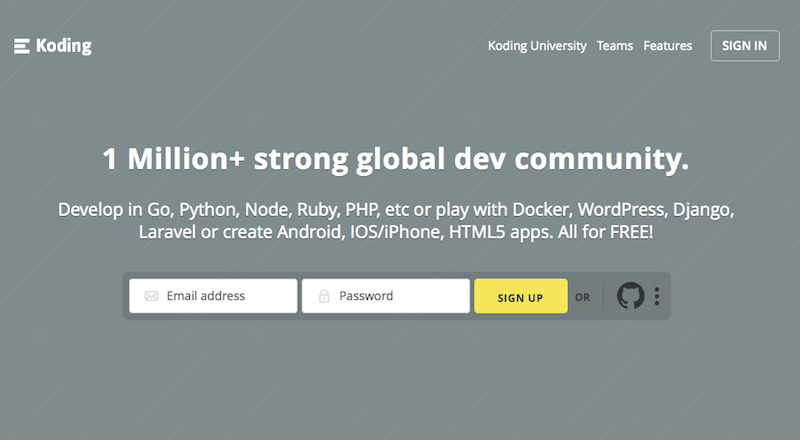Click the yellow SIGN UP button
Viewport: 800px width, 440px height.
click(520, 296)
